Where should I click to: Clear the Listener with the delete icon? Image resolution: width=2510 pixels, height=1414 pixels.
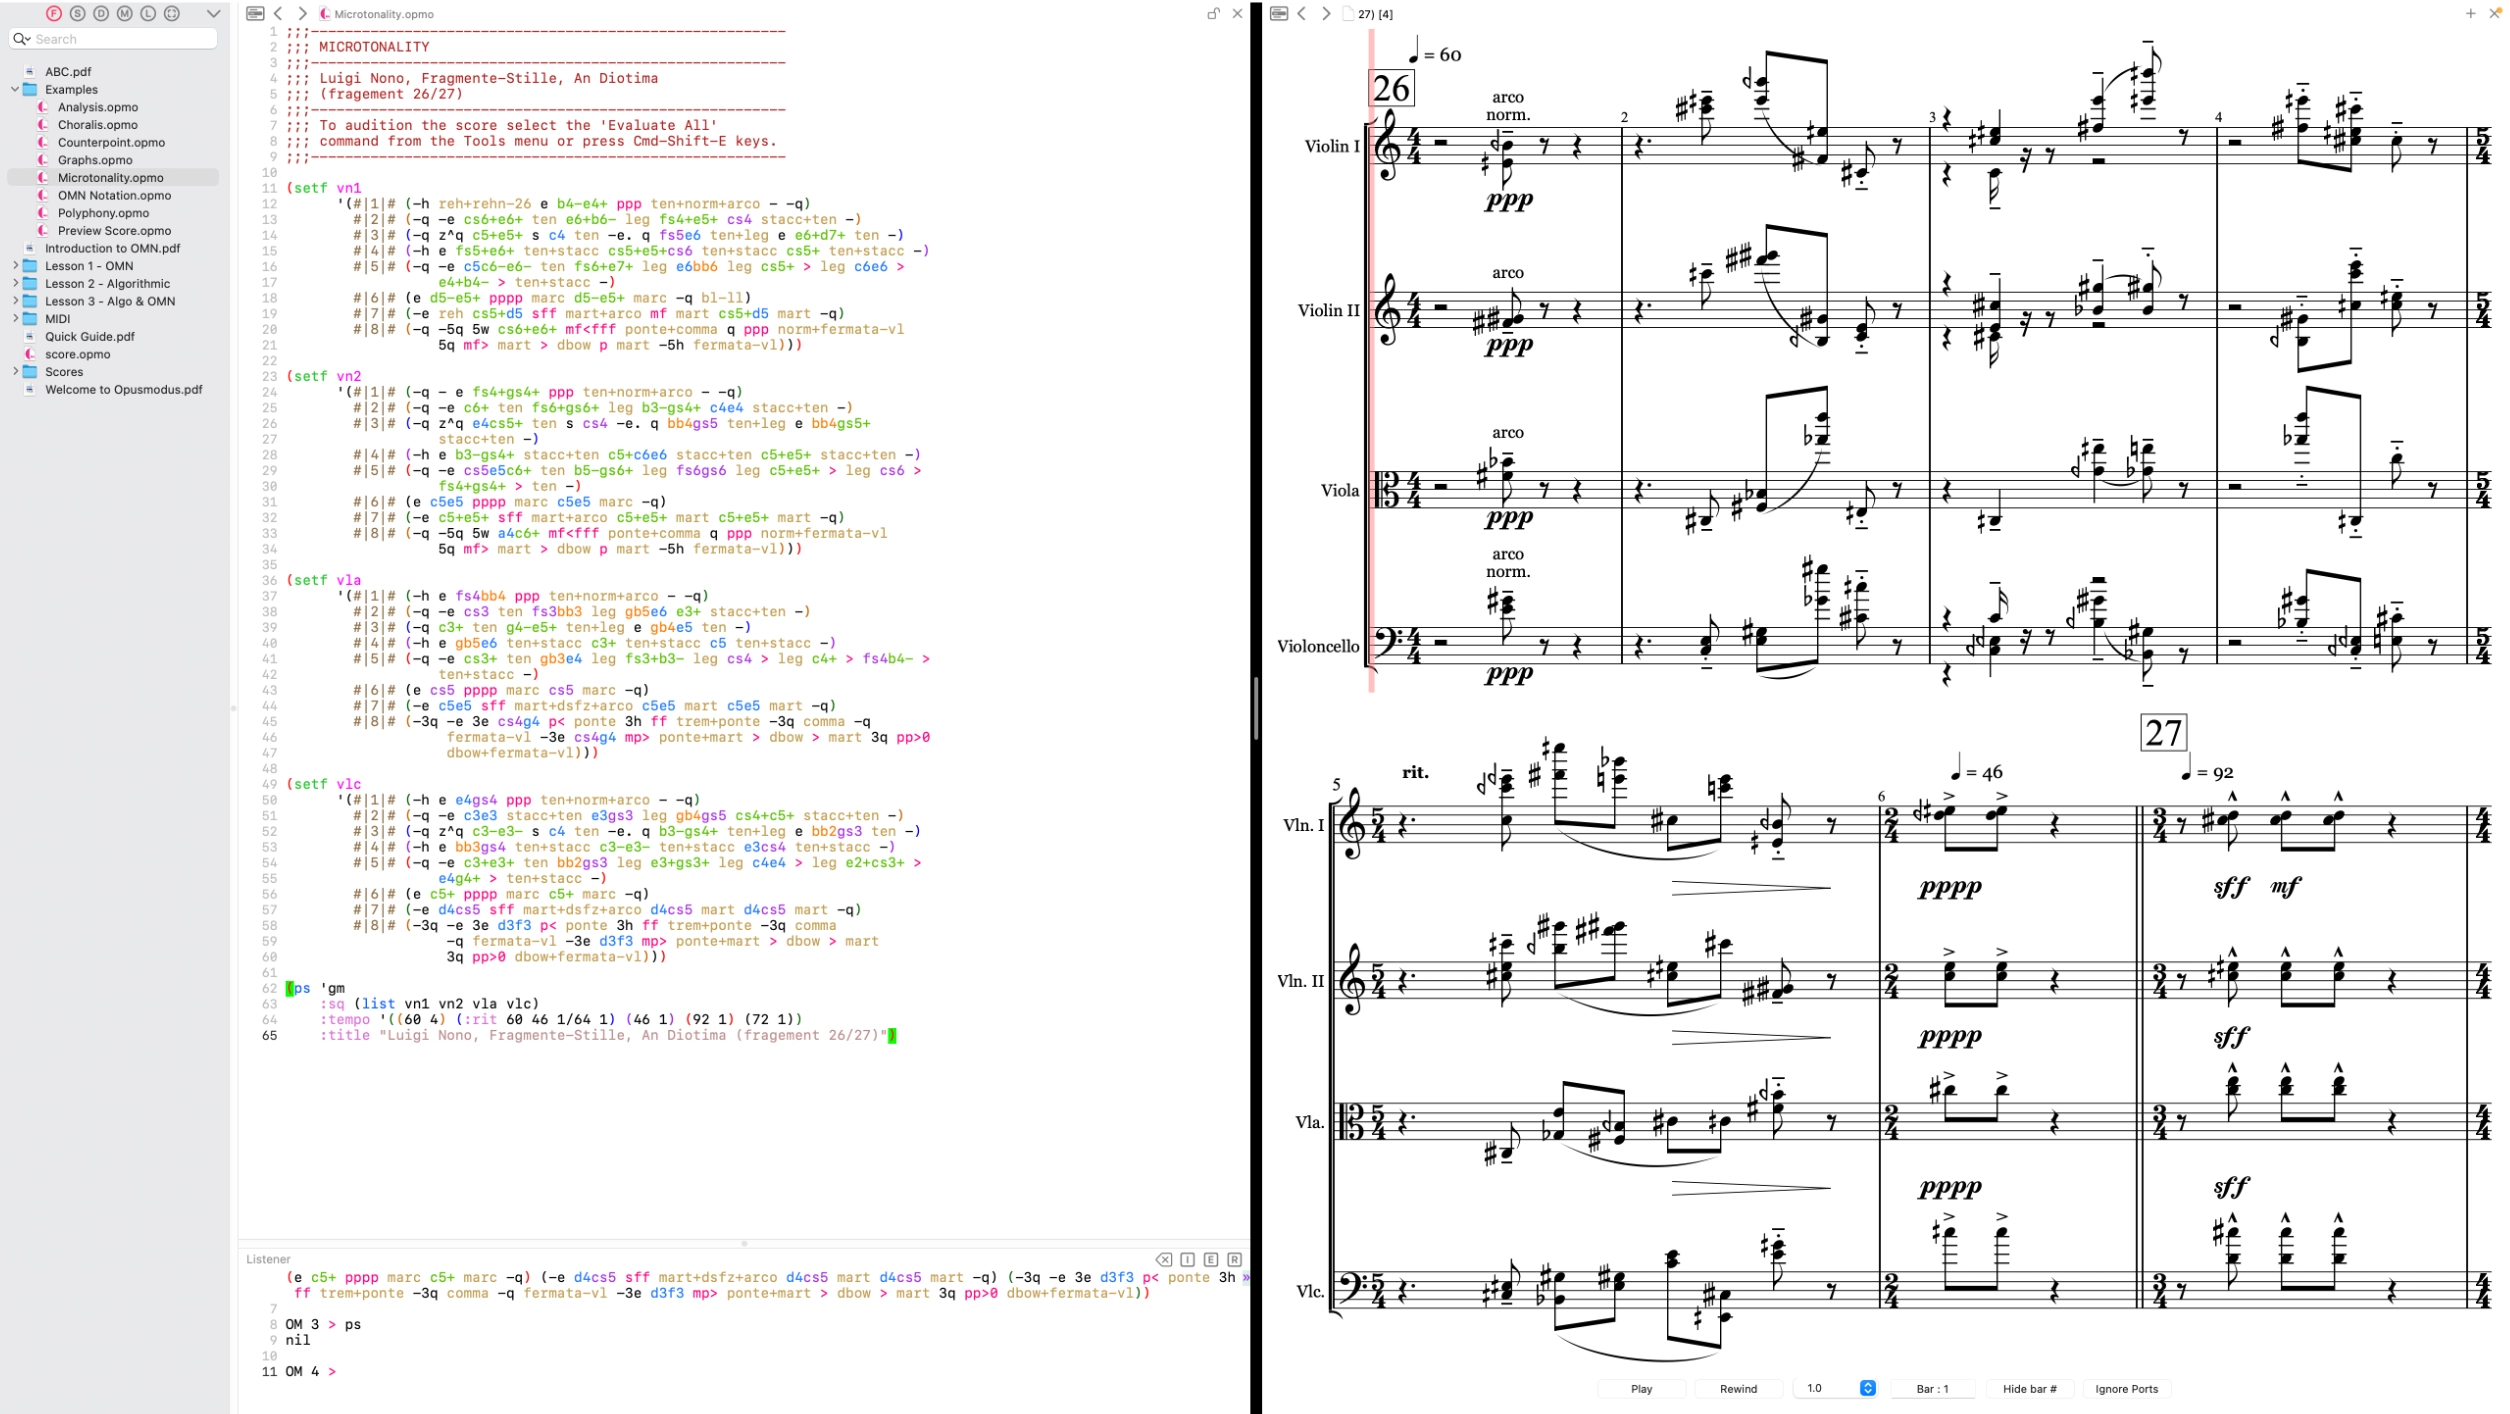1164,1259
